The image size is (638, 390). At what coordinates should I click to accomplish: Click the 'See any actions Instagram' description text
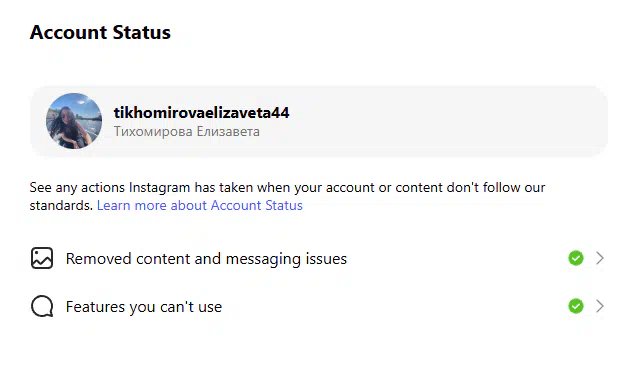click(x=287, y=196)
